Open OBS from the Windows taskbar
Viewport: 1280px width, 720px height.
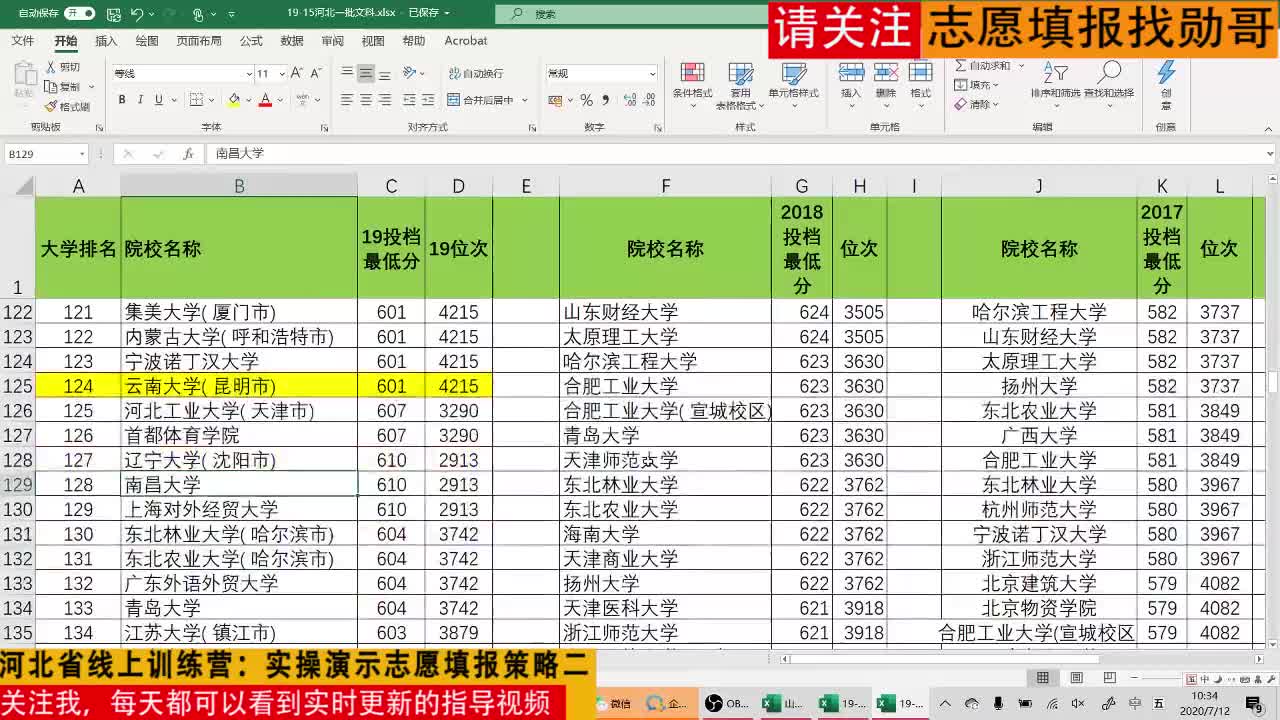pyautogui.click(x=726, y=704)
